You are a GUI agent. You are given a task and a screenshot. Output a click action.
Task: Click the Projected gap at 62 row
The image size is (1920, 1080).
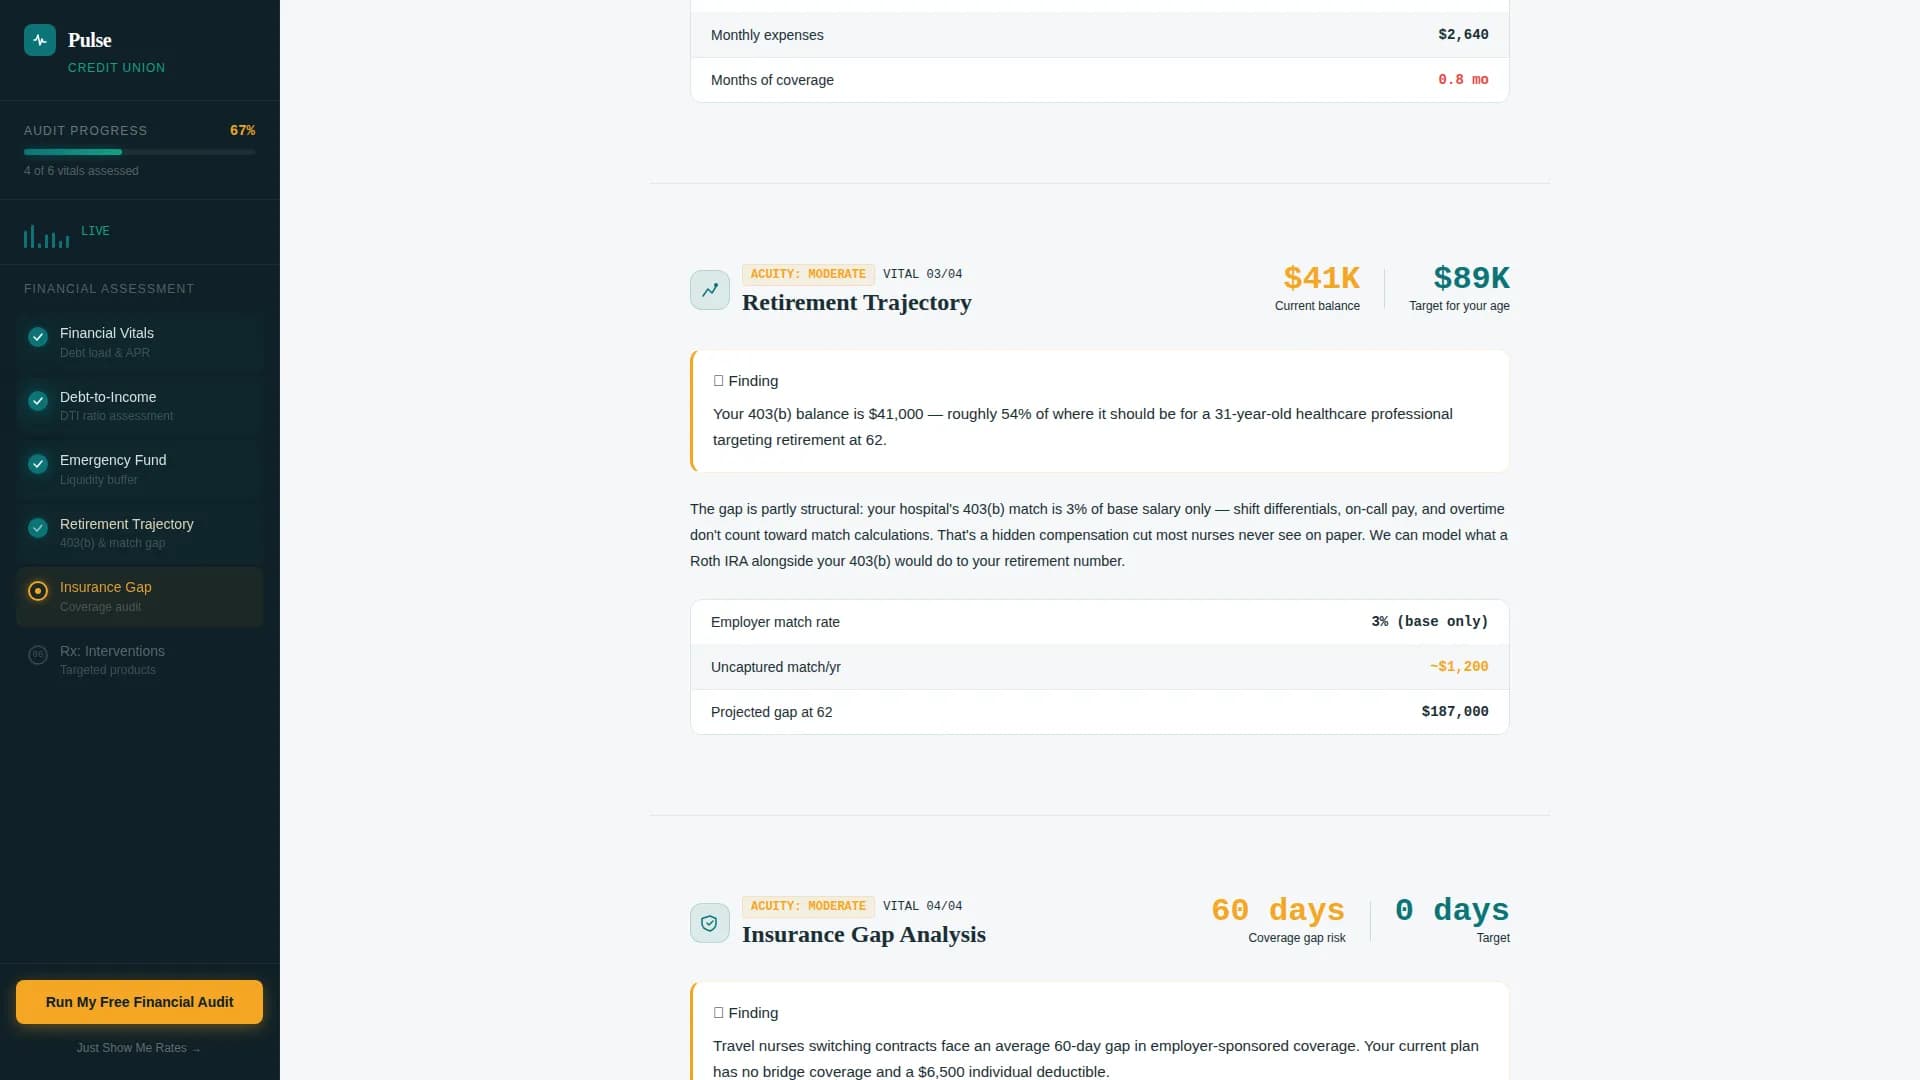[x=1098, y=712]
